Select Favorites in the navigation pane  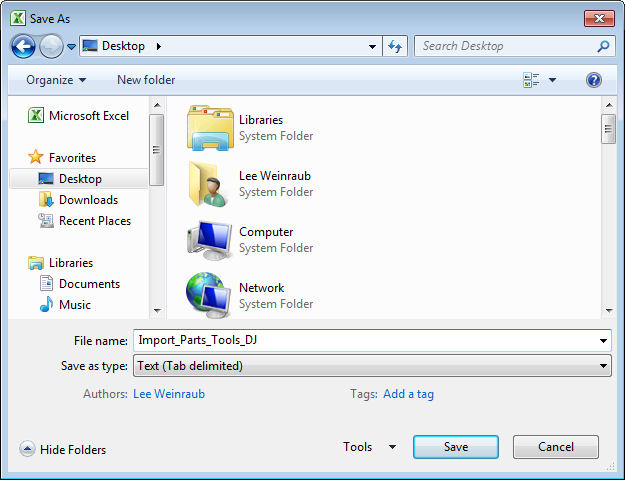(x=72, y=158)
